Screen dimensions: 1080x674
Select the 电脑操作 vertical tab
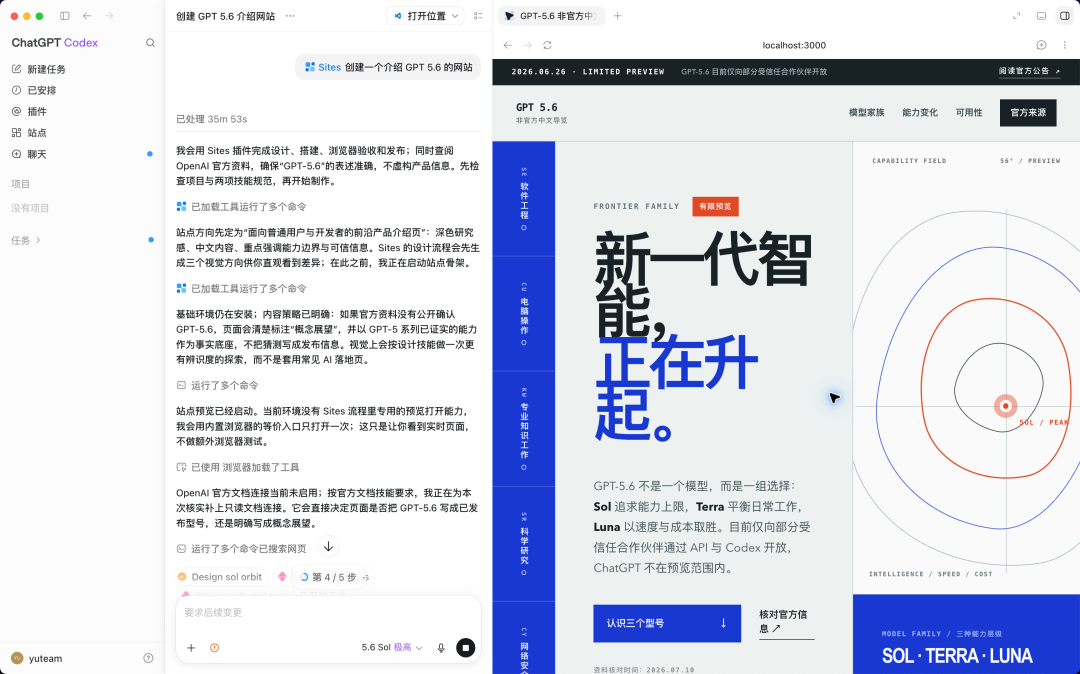click(x=524, y=314)
